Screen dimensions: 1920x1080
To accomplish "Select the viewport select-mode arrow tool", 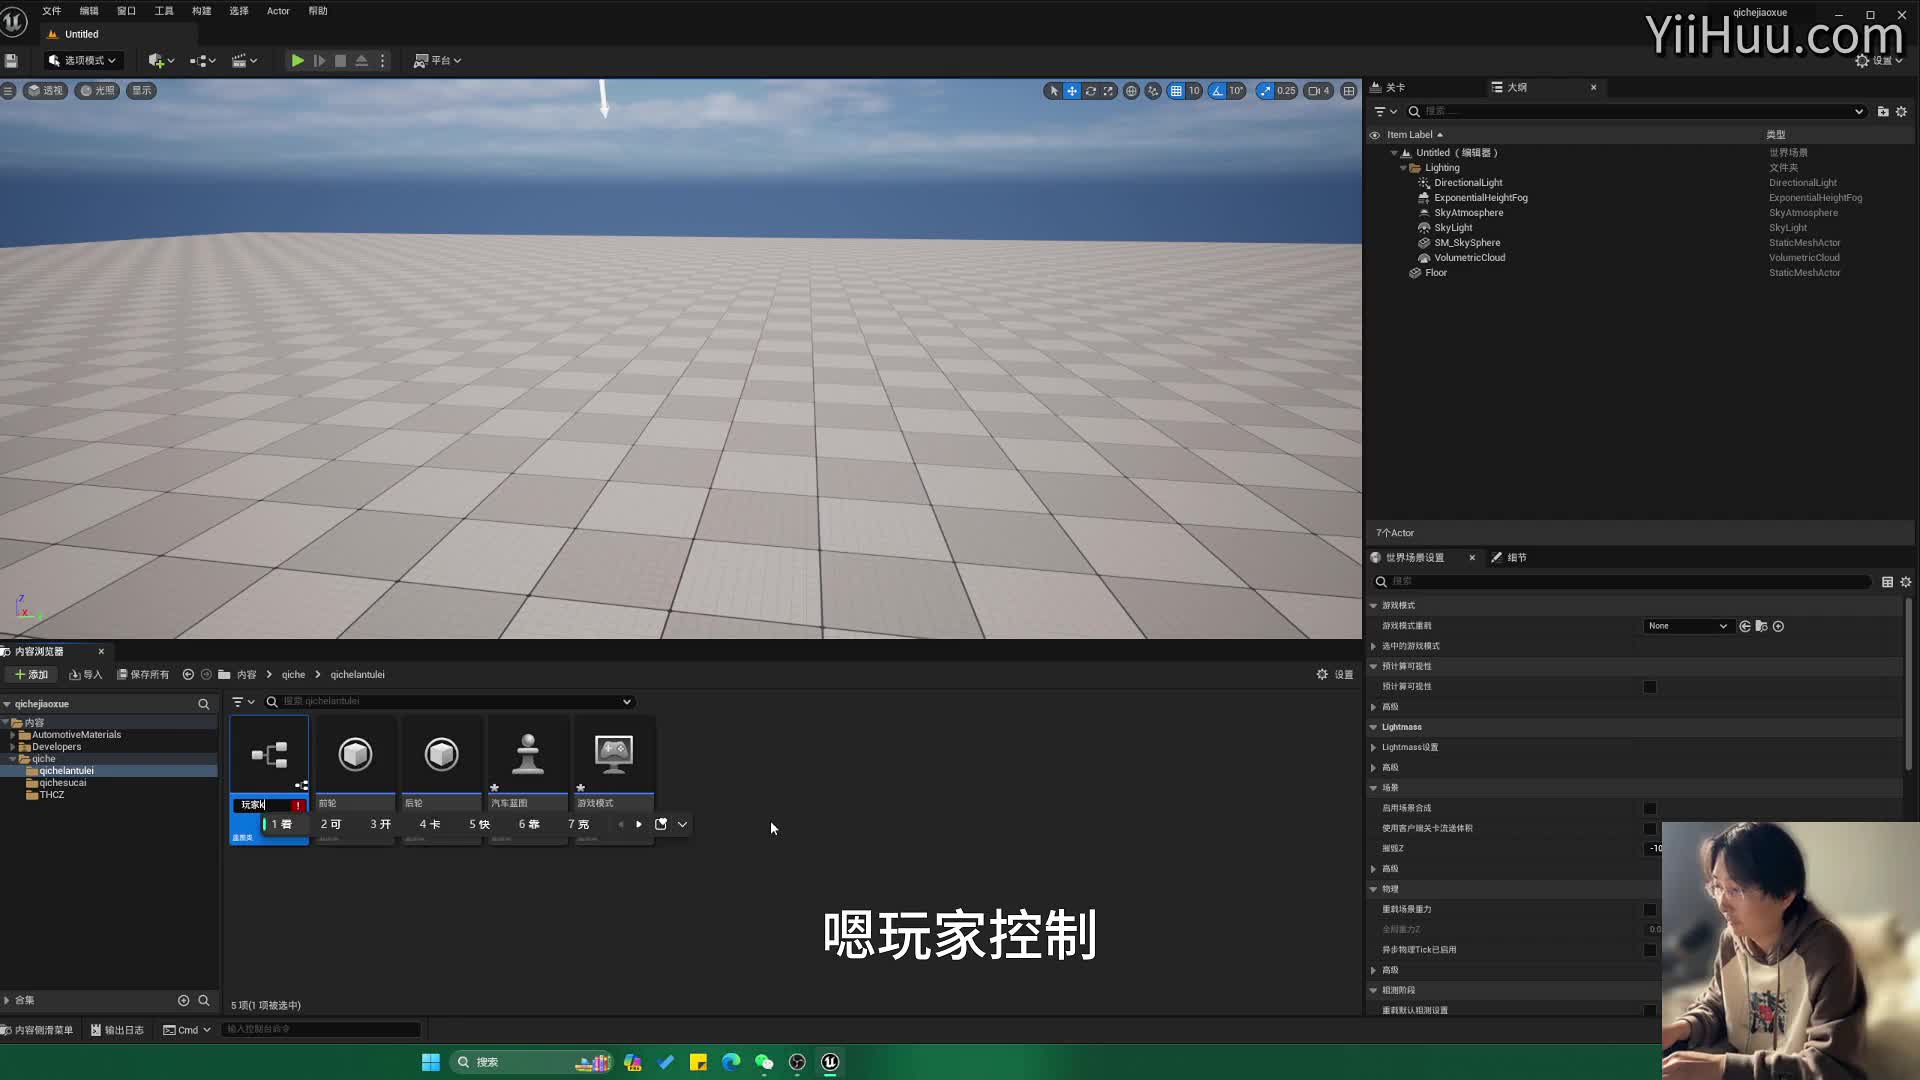I will (1053, 91).
